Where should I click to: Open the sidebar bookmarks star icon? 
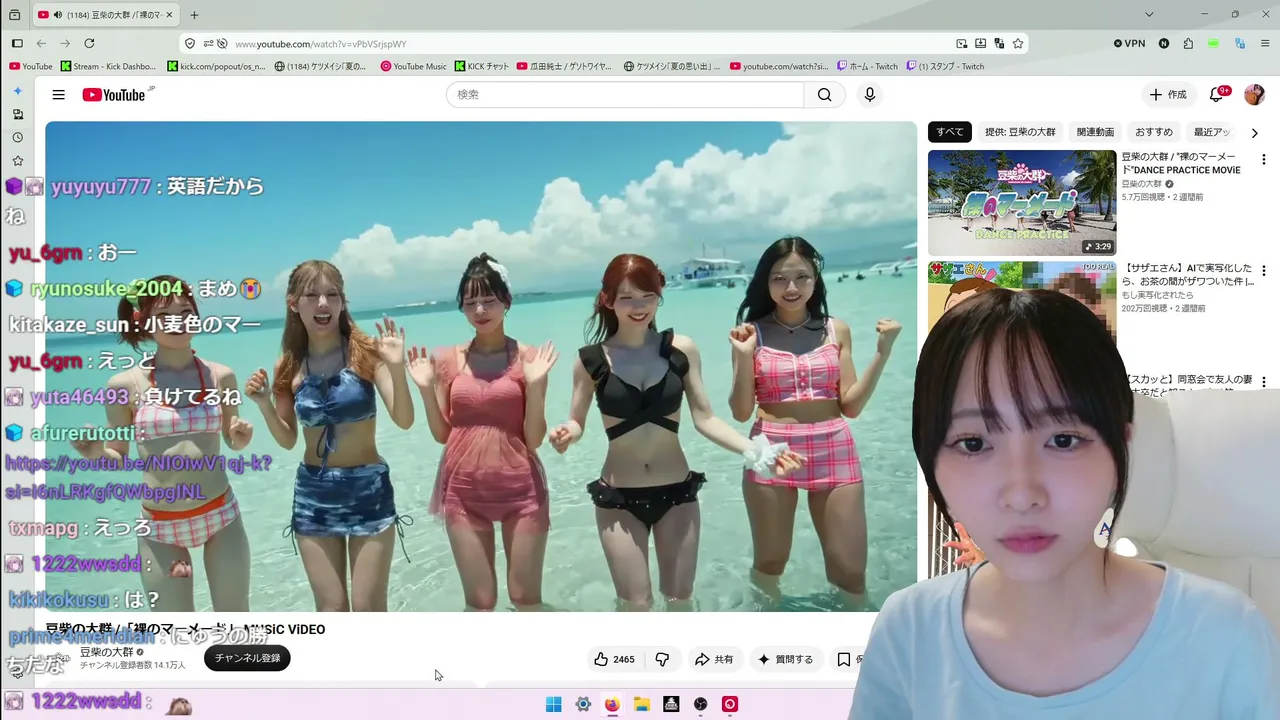click(17, 161)
